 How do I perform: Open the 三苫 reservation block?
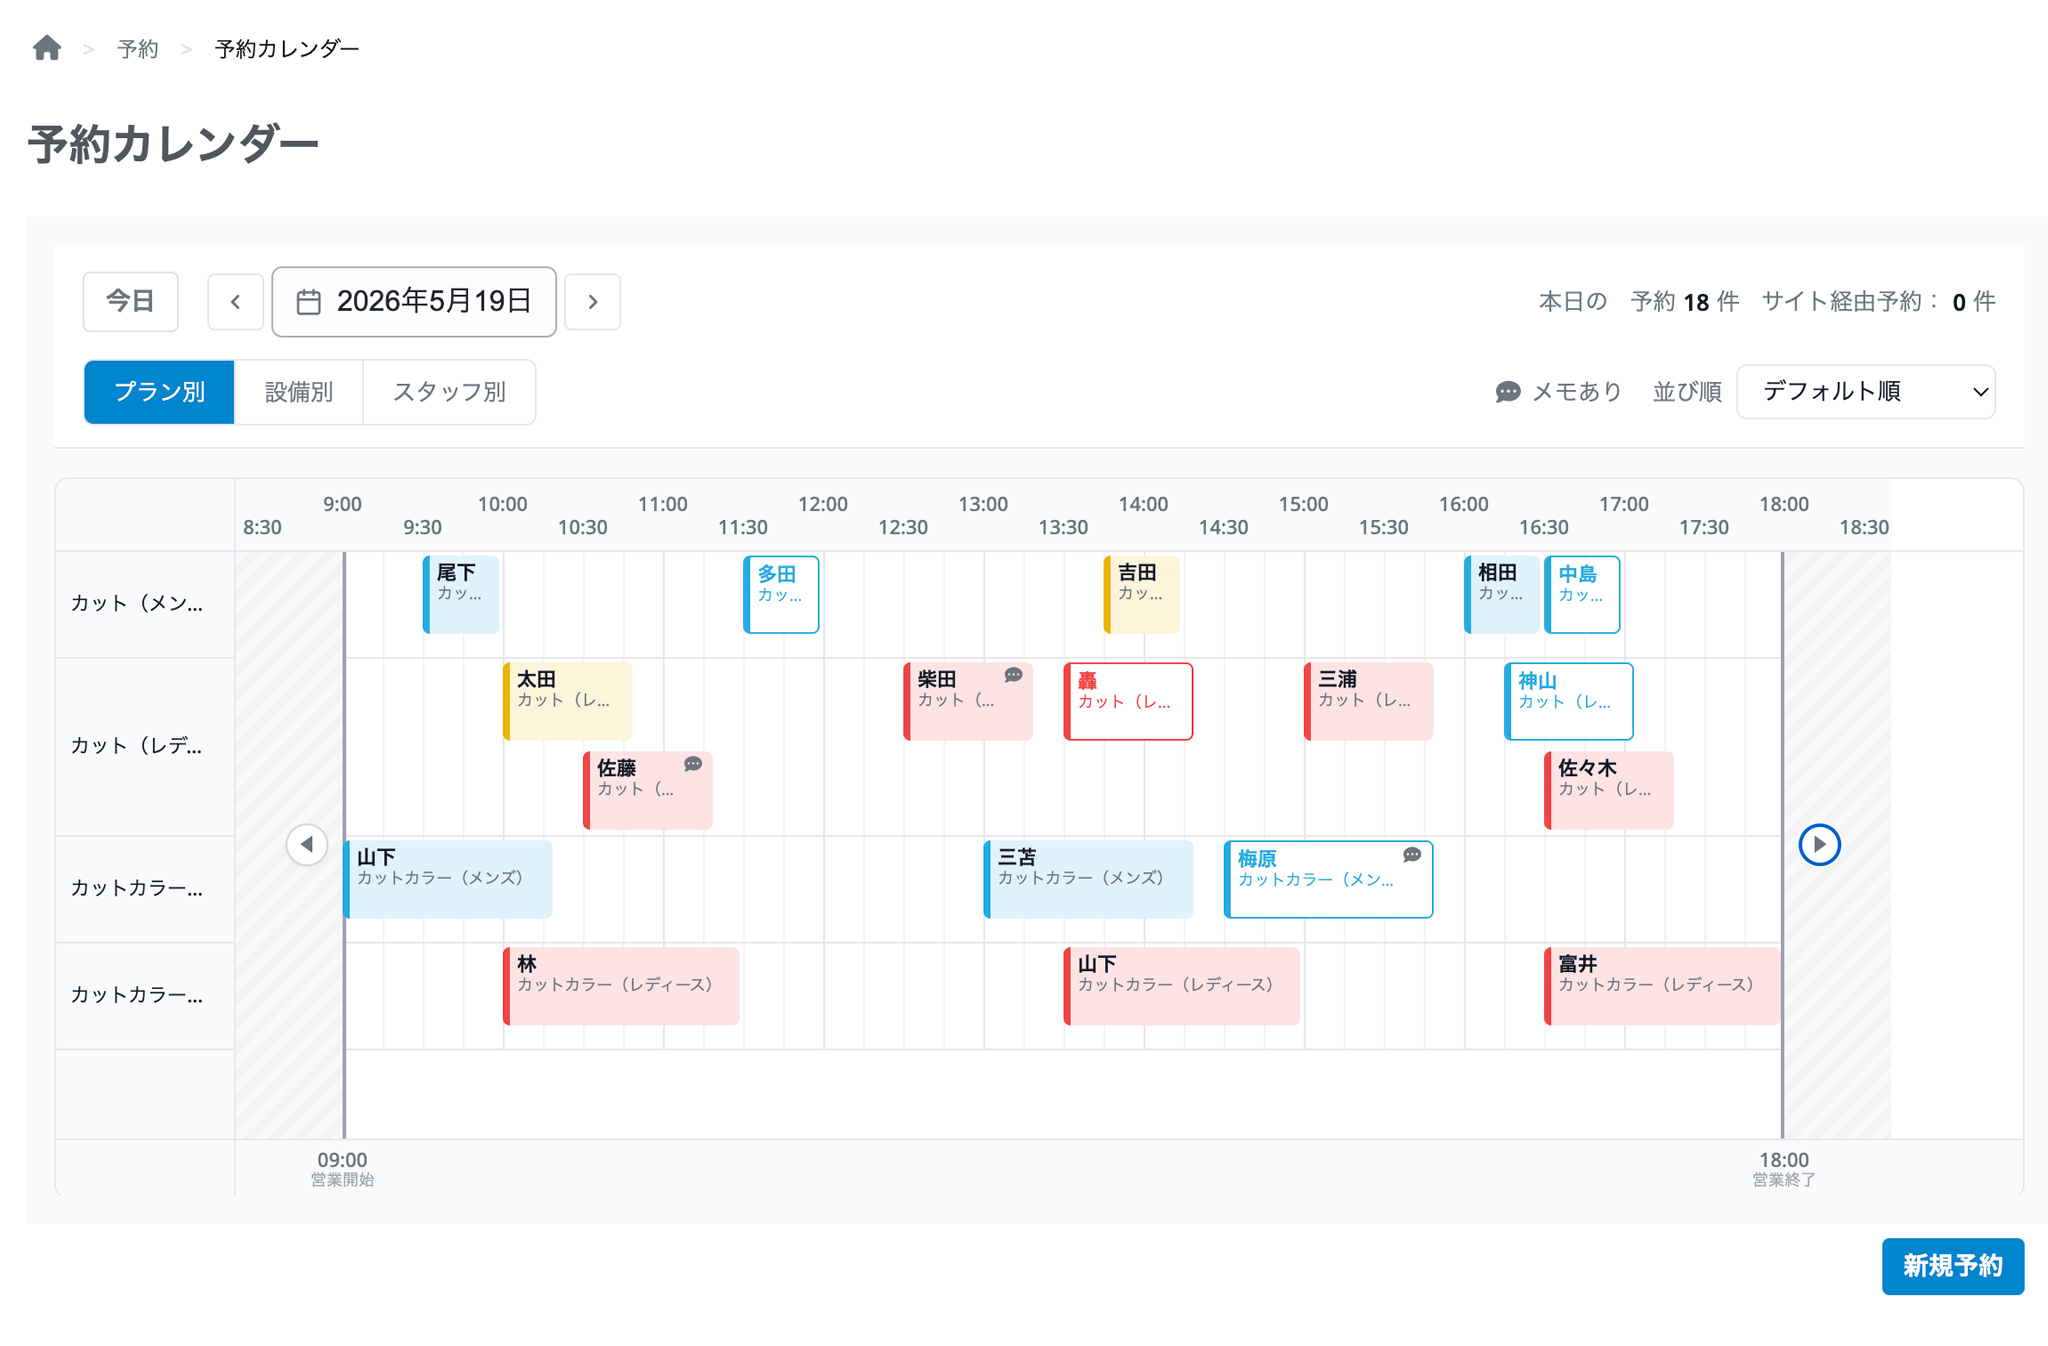(1088, 879)
